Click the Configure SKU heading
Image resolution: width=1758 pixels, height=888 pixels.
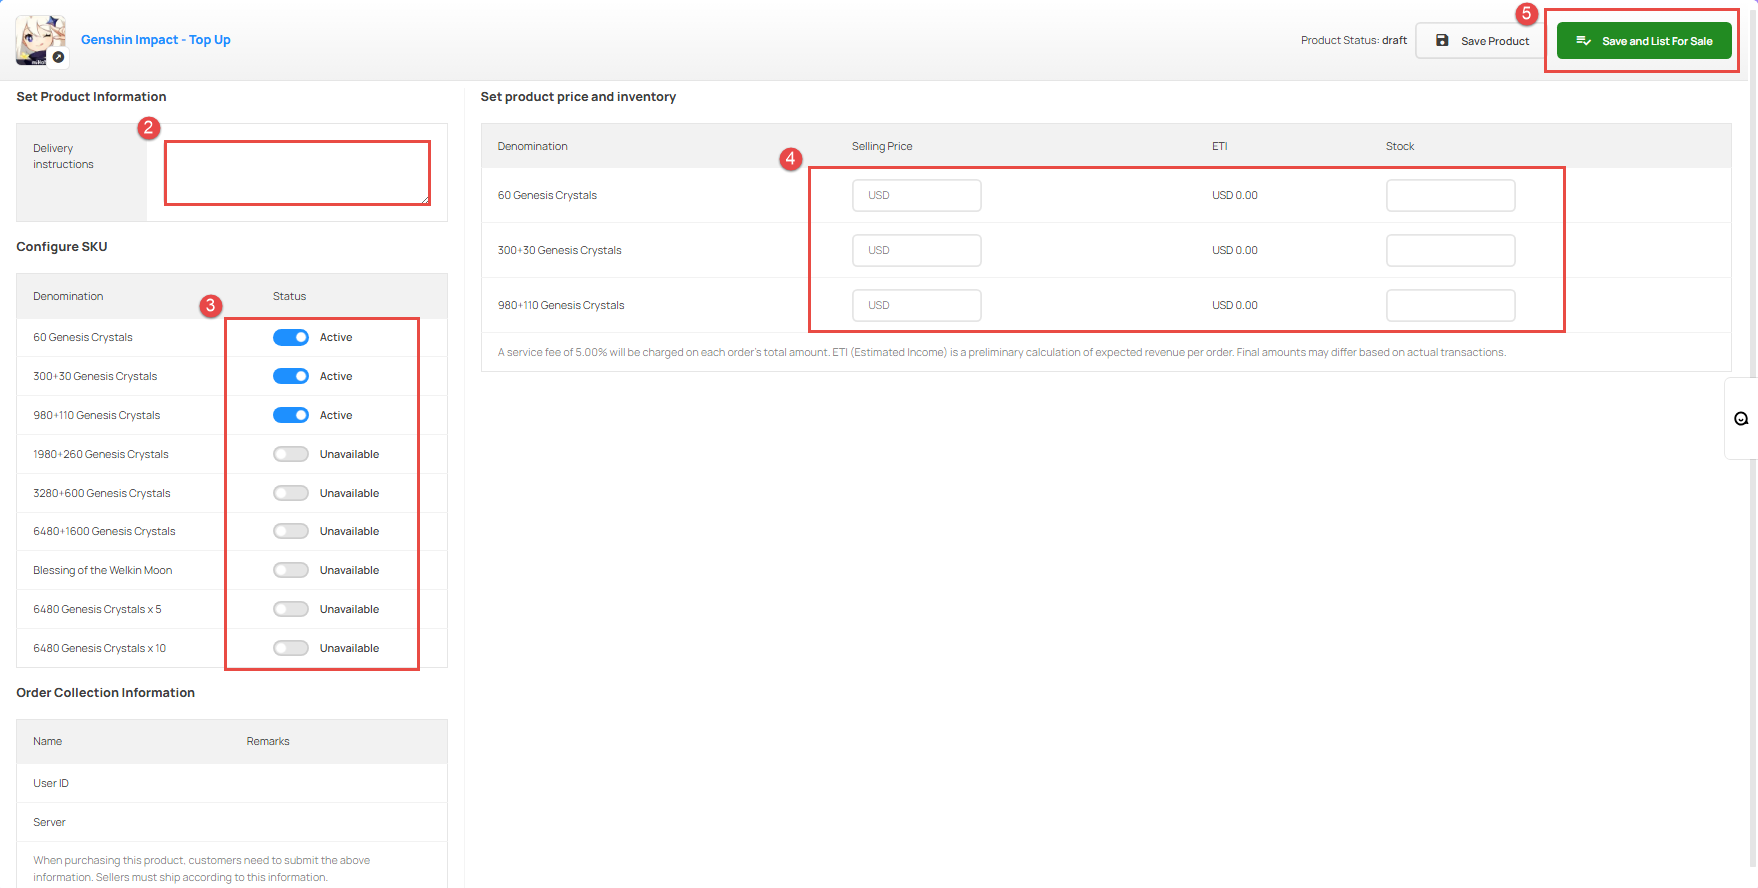tap(62, 246)
